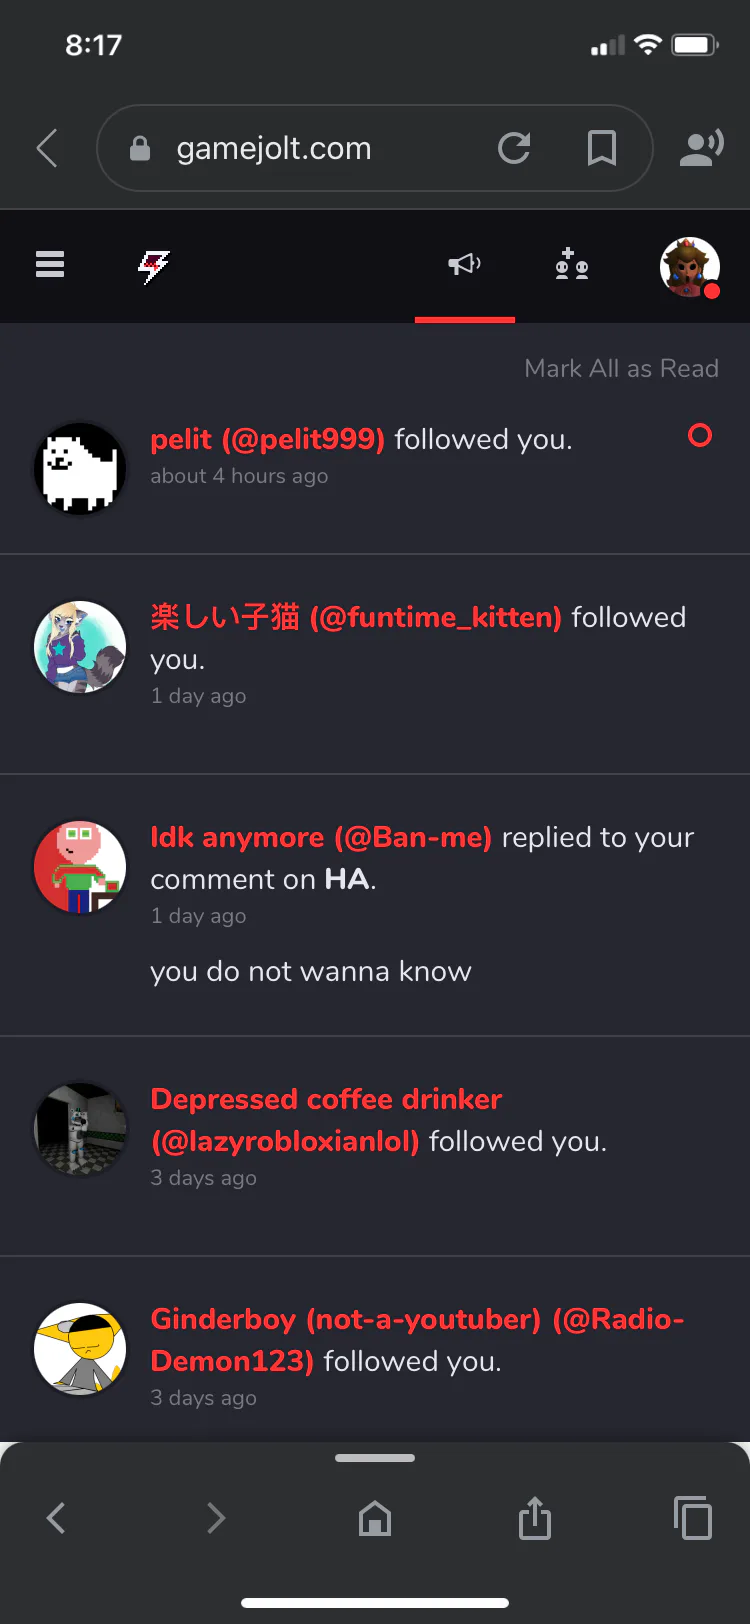The height and width of the screenshot is (1624, 750).
Task: Open Idk anymore (@Ban-me) avatar
Action: coord(80,867)
